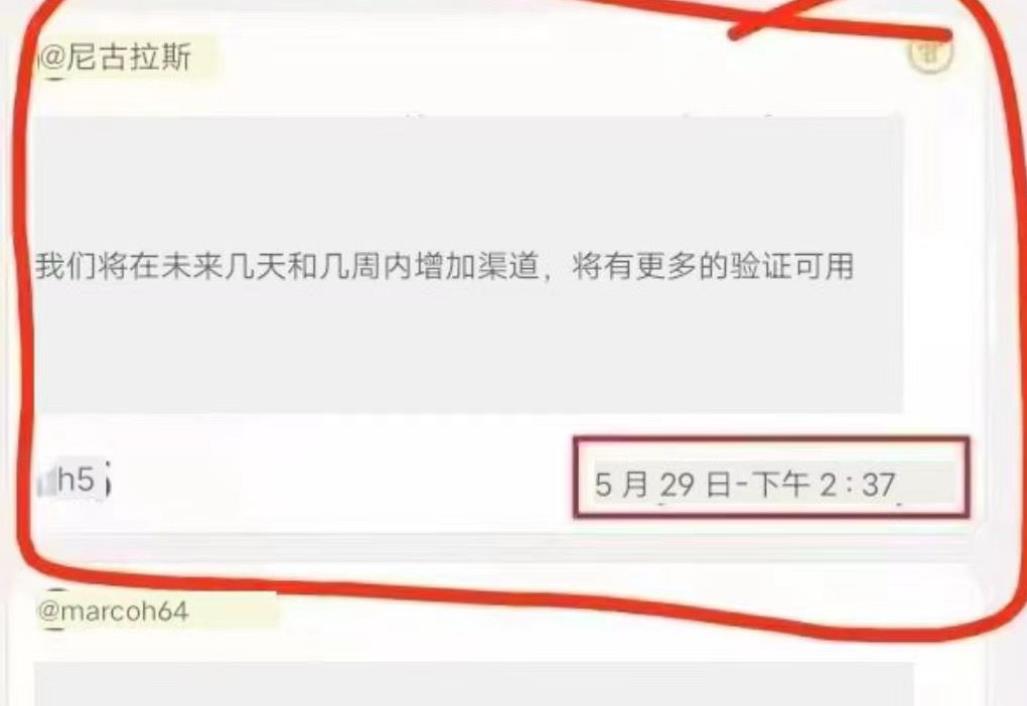Viewport: 1027px width, 706px height.
Task: Open the @marcoh64 user profile link
Action: coord(113,611)
